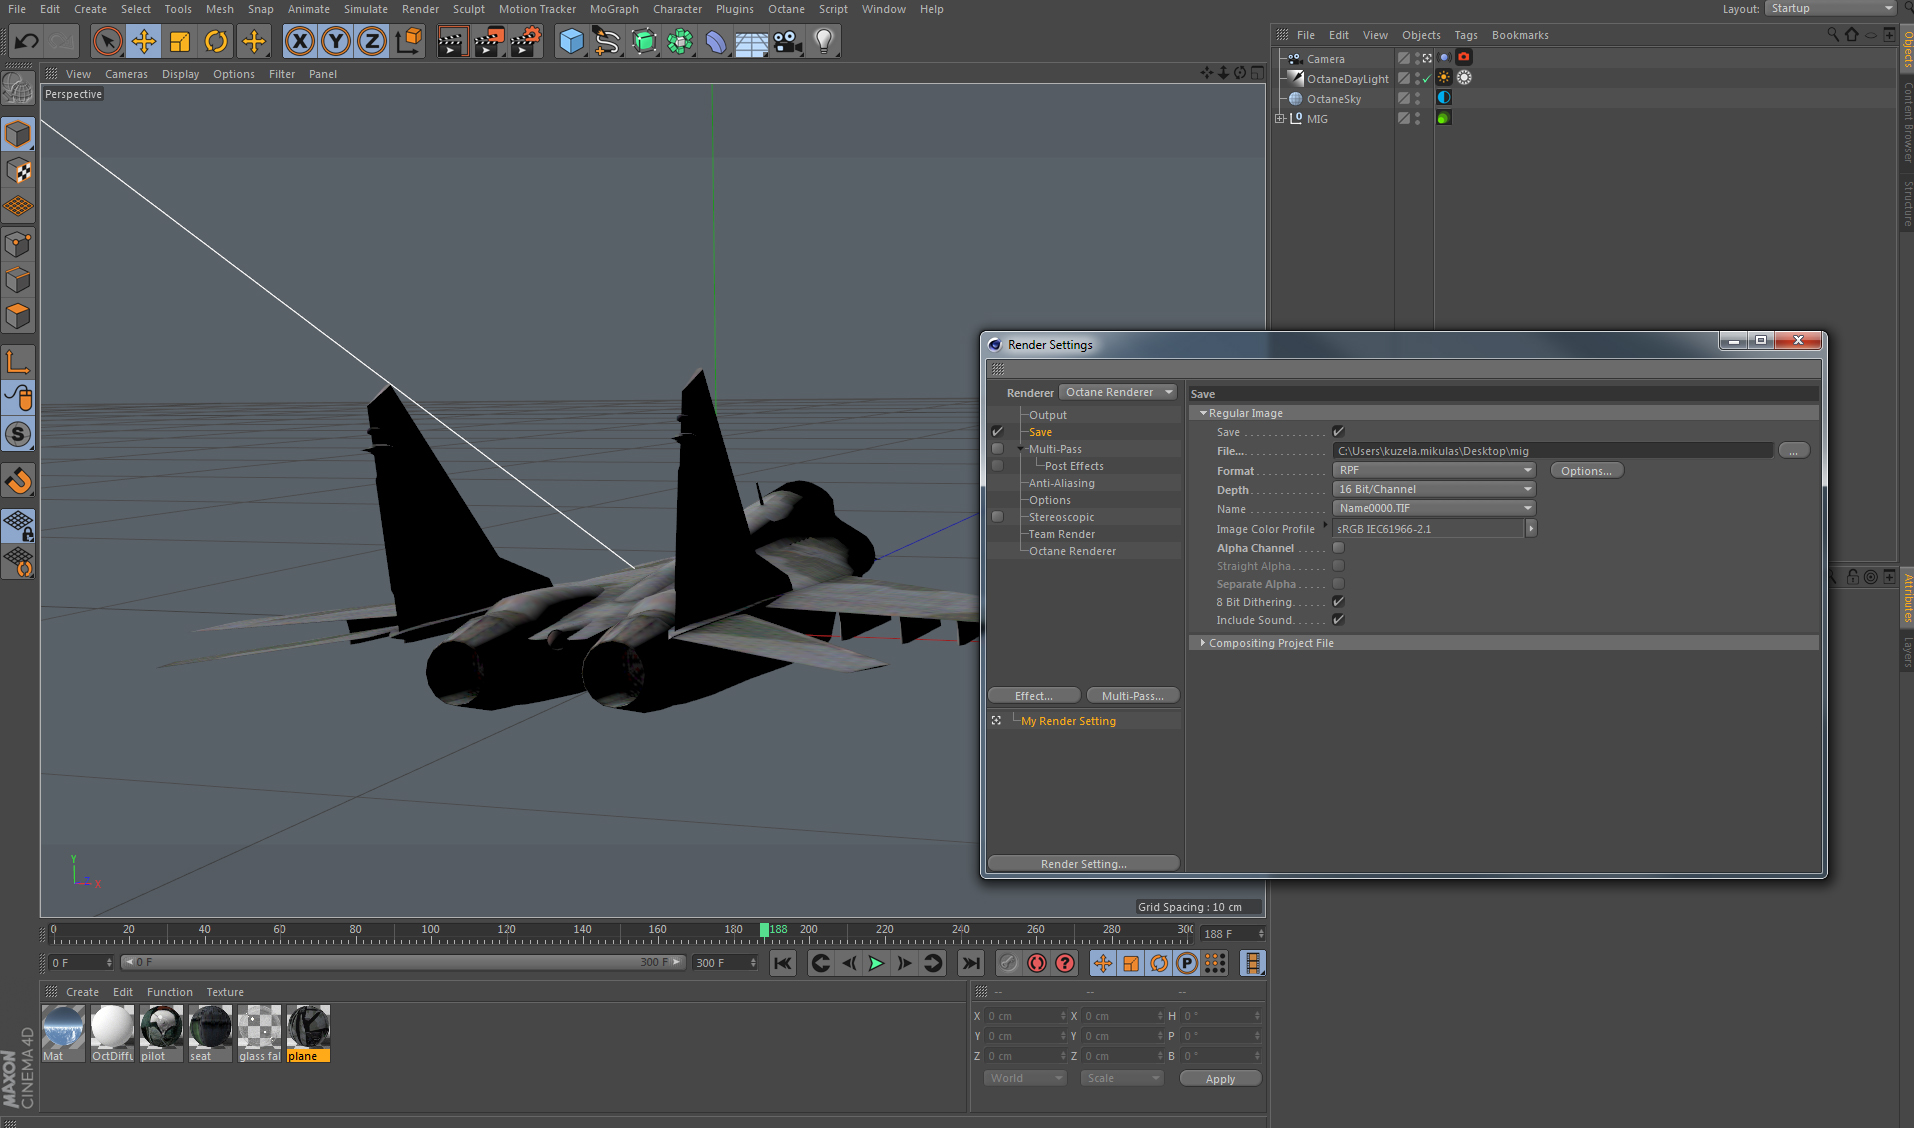Click the Record Active Objects keyframe button

point(1037,963)
